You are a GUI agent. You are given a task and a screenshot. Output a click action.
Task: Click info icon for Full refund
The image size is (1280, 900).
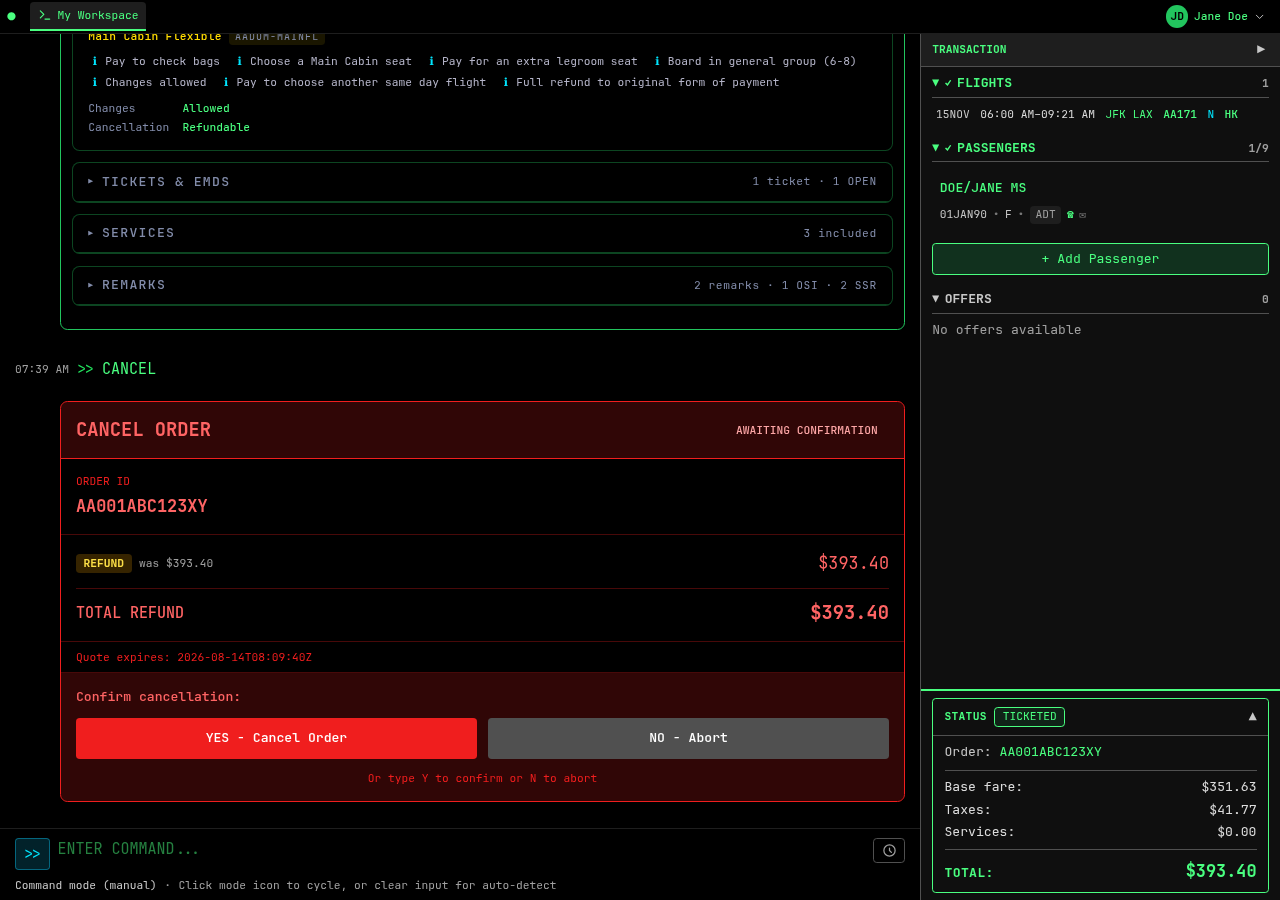point(506,82)
